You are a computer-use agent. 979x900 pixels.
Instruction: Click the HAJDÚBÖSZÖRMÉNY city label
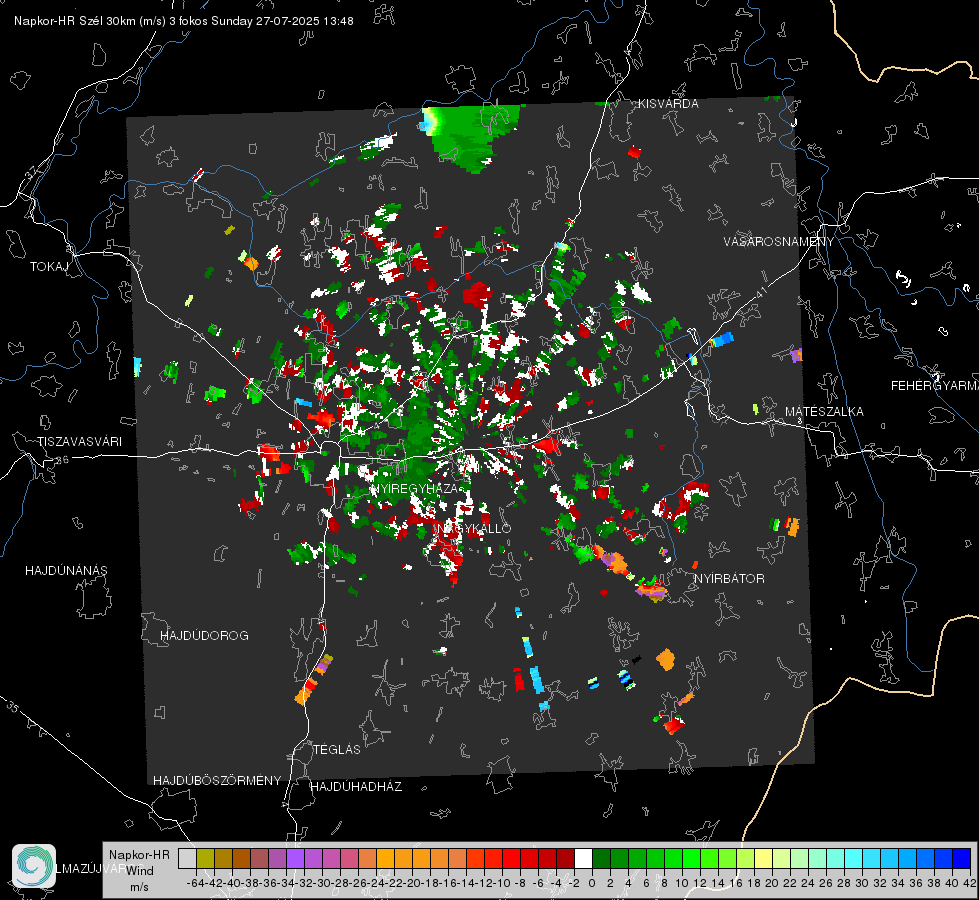(x=217, y=781)
